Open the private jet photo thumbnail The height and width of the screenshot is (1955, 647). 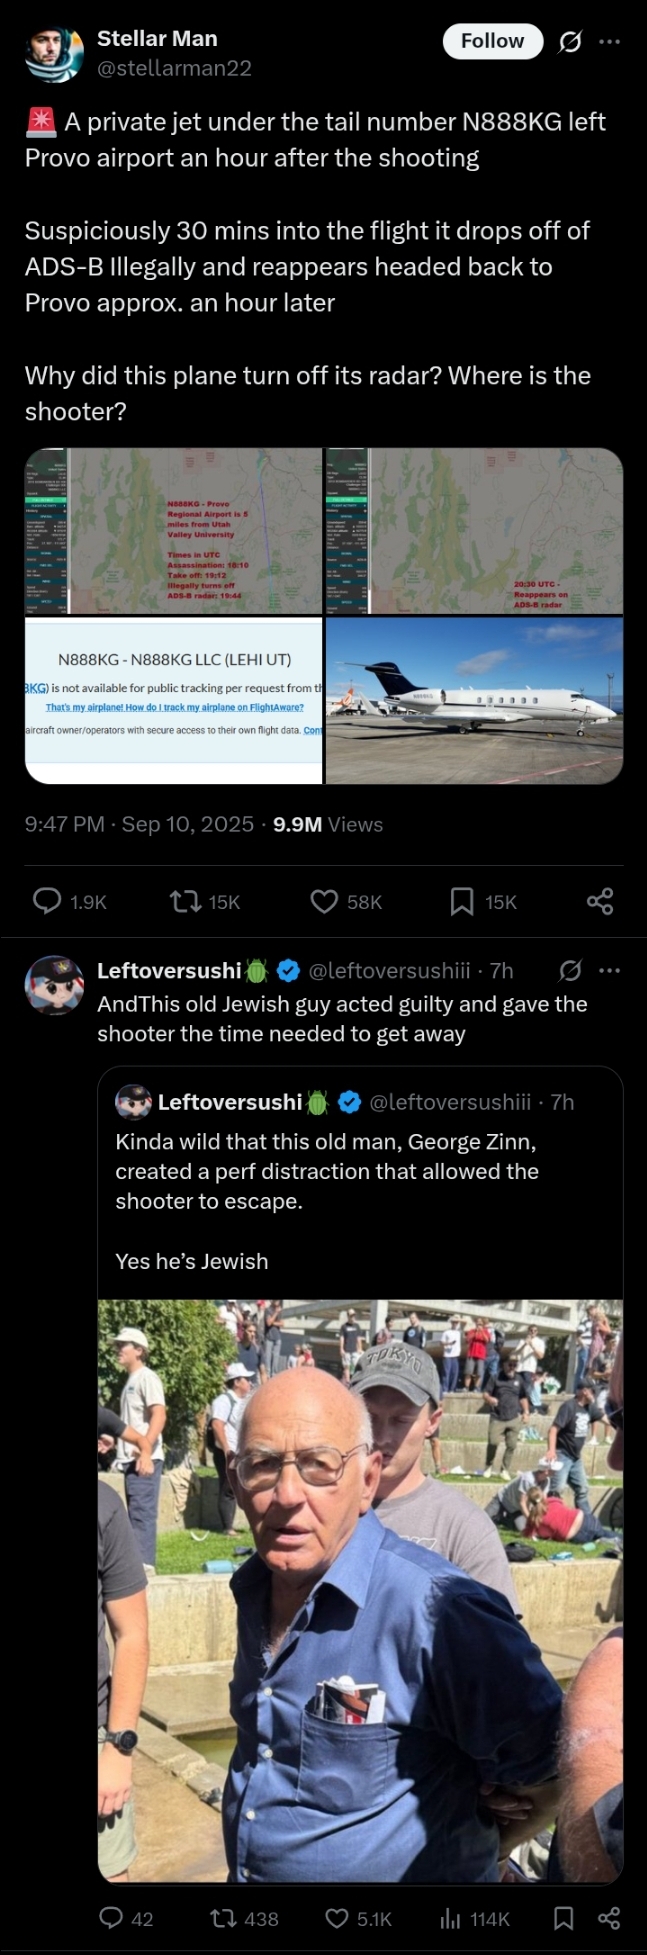pos(474,700)
